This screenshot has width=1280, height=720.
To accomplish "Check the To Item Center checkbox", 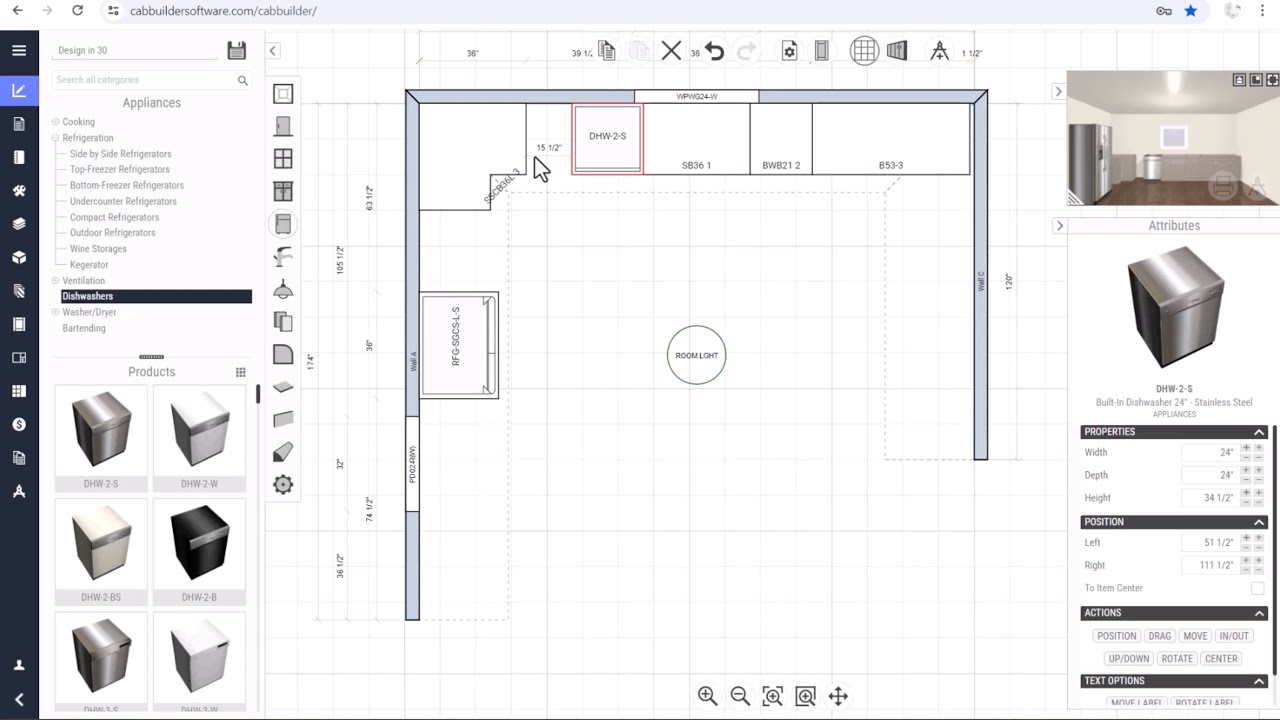I will [x=1258, y=588].
